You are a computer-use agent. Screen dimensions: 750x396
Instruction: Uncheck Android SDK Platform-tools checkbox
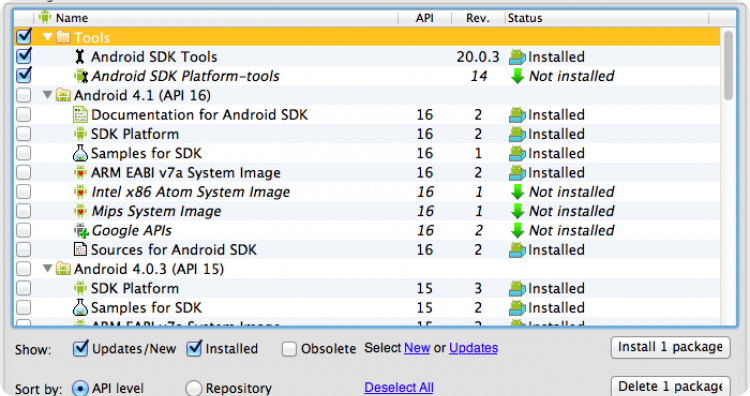click(23, 75)
